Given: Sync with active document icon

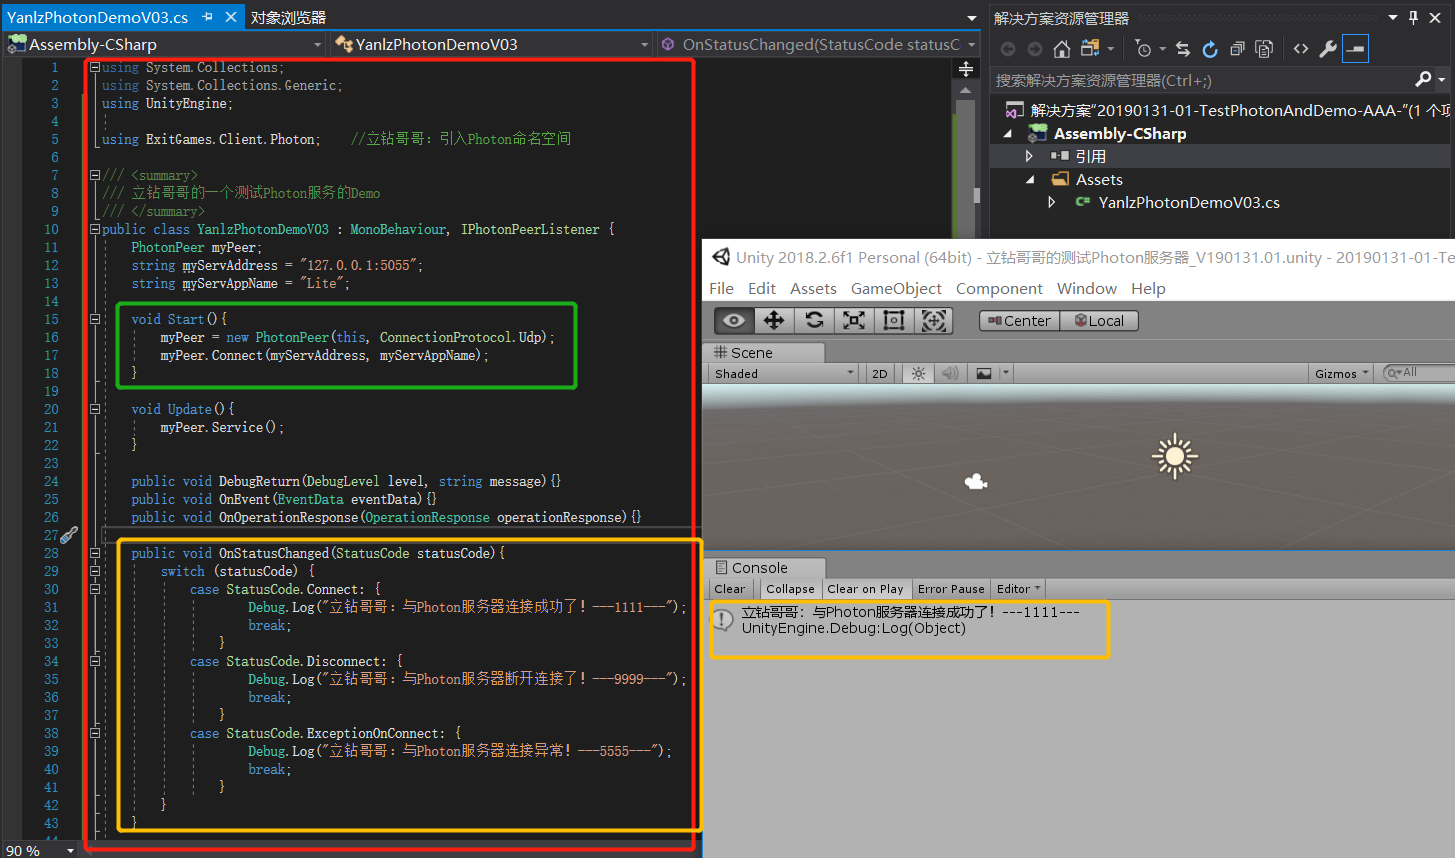Looking at the screenshot, I should point(1183,48).
